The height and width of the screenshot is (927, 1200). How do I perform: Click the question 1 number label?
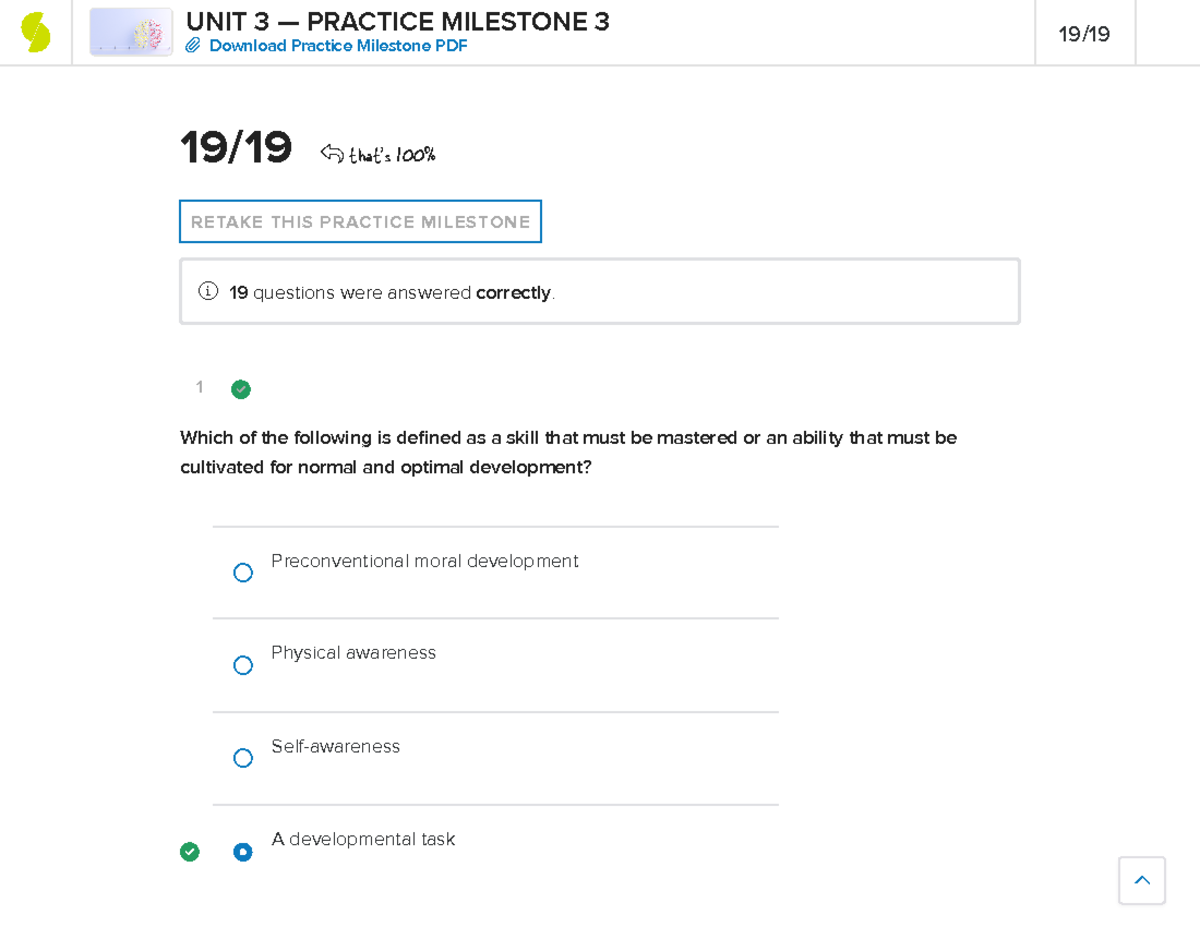tap(199, 388)
